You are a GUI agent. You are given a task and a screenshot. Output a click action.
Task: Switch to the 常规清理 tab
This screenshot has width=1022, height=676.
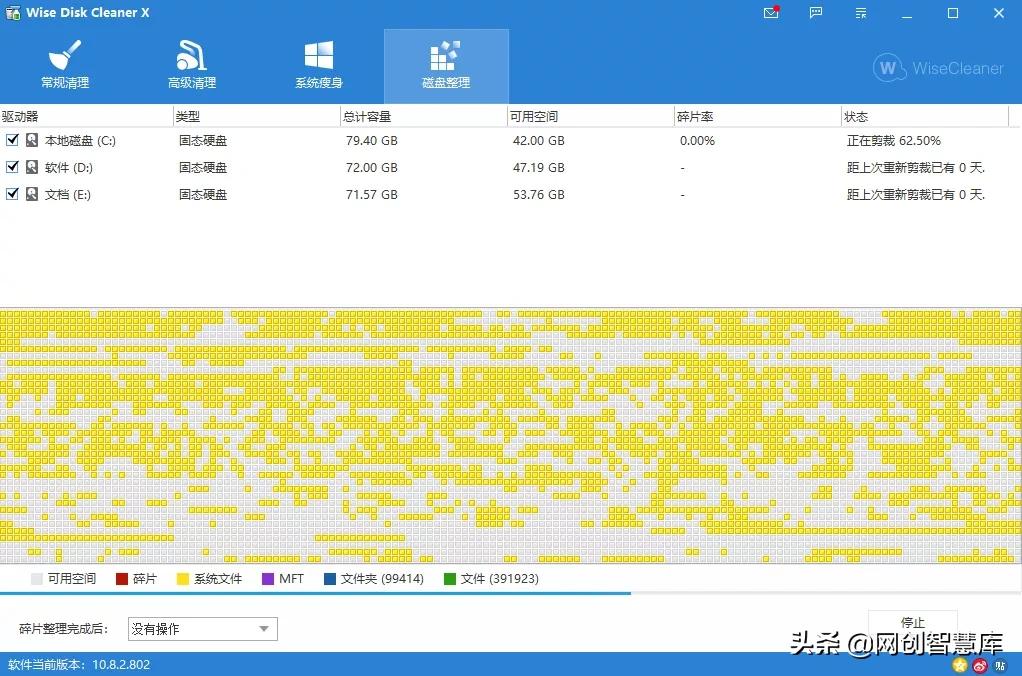[64, 63]
